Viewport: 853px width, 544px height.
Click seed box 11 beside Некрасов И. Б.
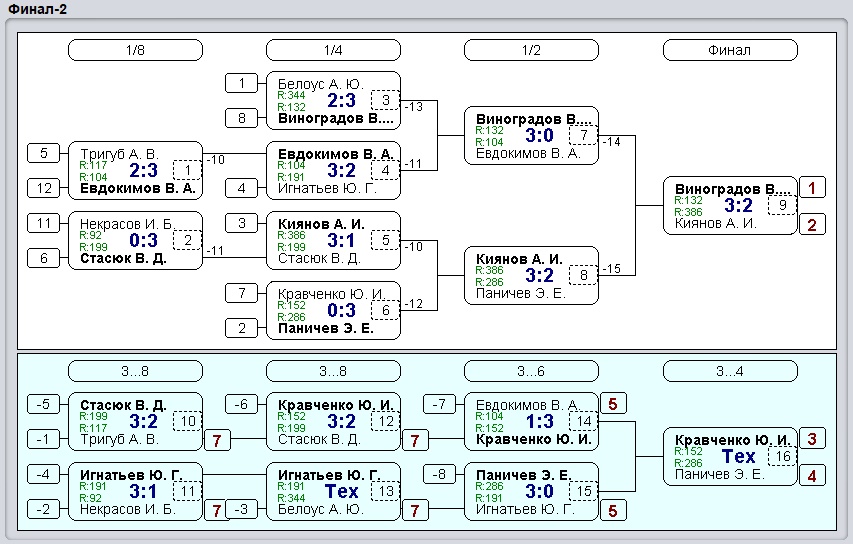[x=44, y=223]
